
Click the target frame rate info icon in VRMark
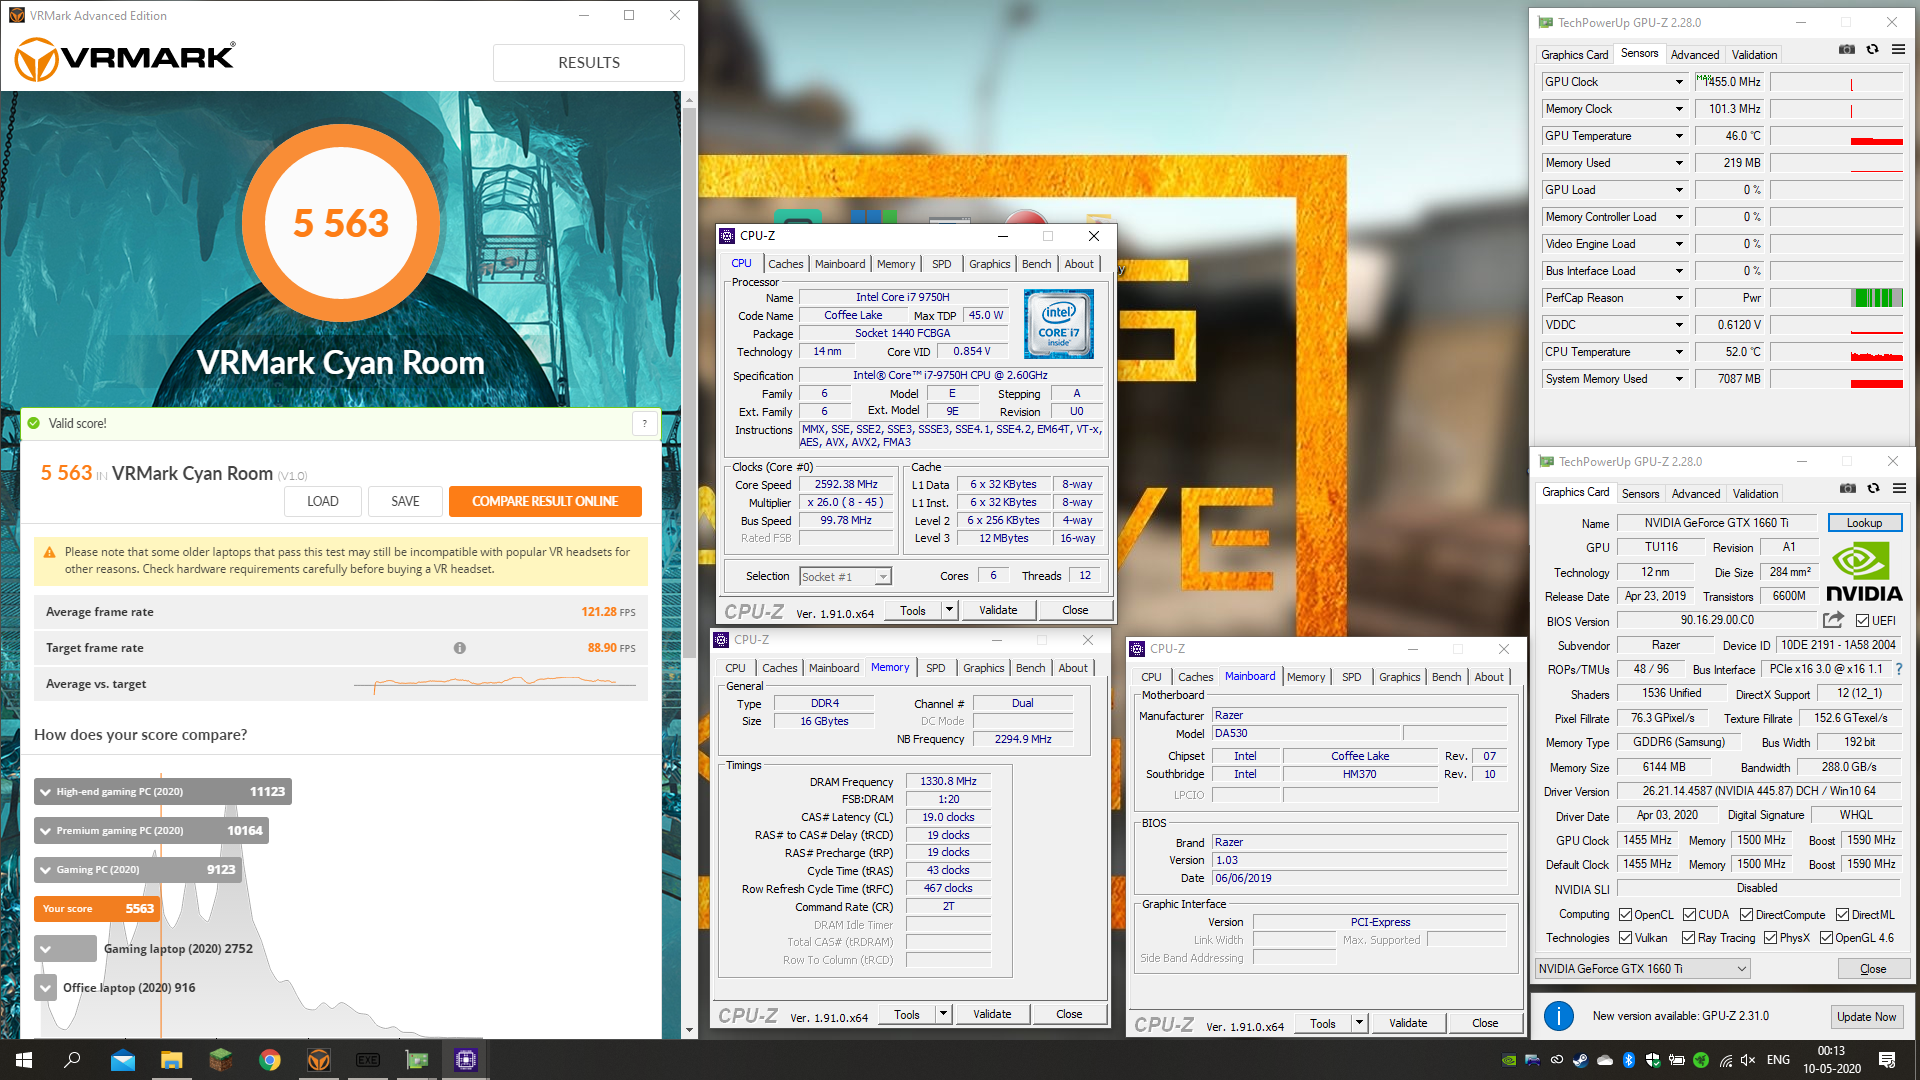click(x=460, y=648)
